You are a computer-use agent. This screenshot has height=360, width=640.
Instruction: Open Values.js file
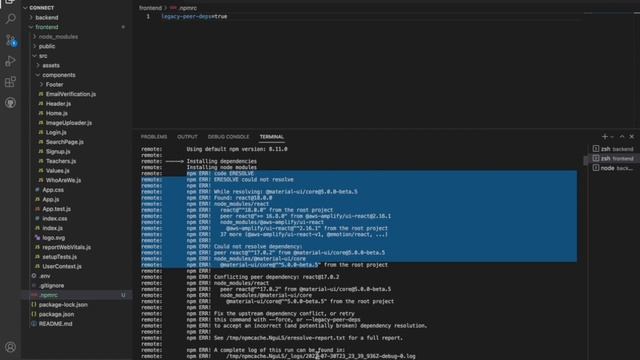57,171
